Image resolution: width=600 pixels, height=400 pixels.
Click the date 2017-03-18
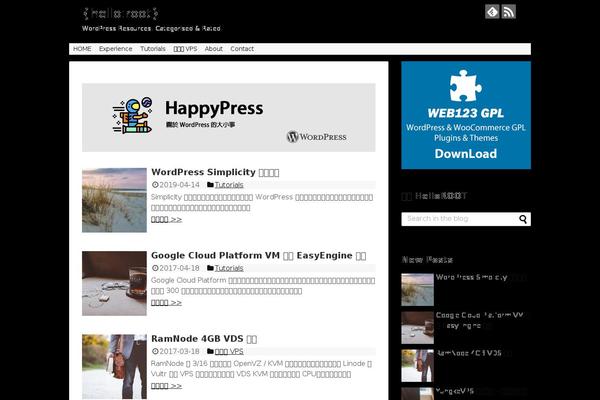coord(179,351)
